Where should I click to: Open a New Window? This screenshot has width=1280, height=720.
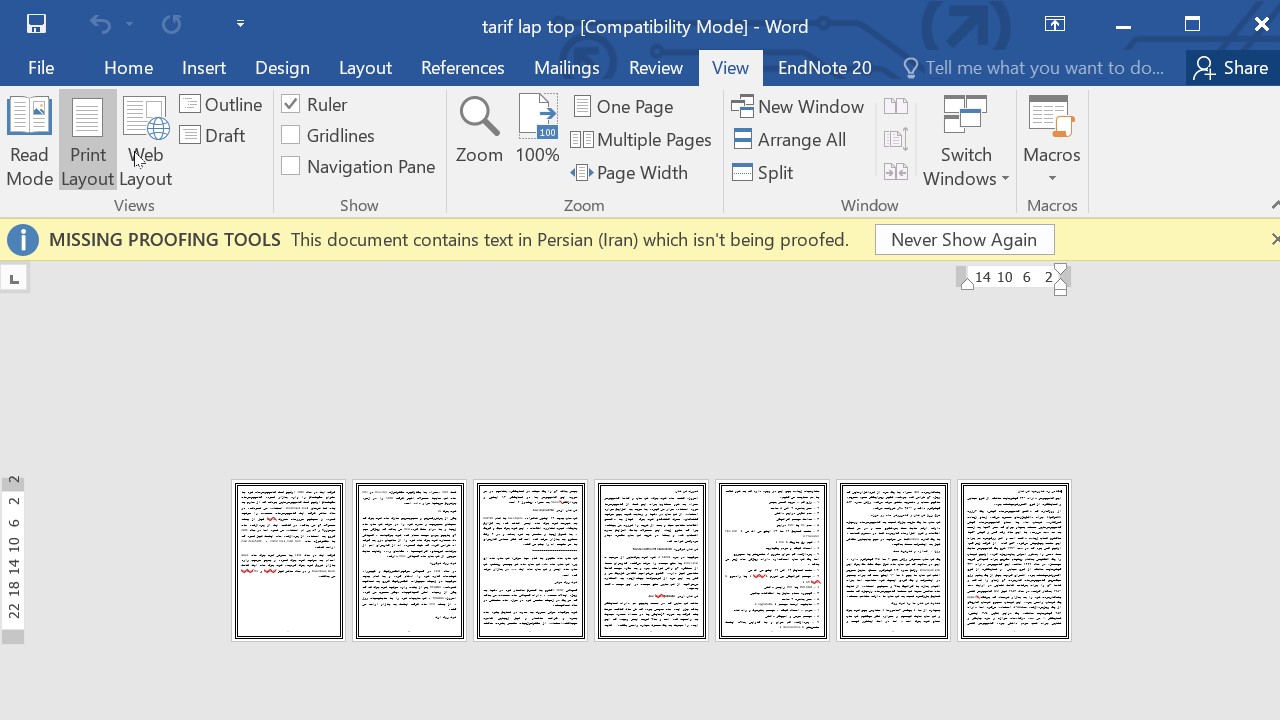click(x=798, y=106)
